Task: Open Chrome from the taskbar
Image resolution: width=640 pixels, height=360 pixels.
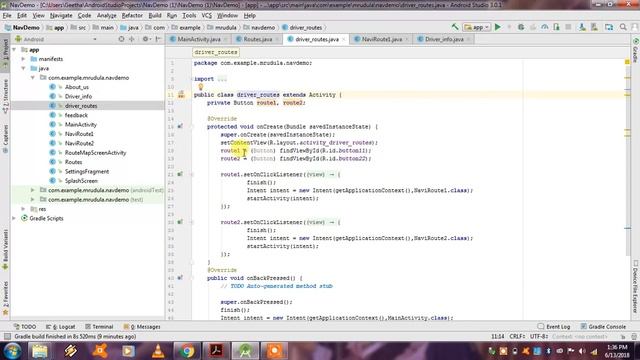Action: (x=187, y=351)
